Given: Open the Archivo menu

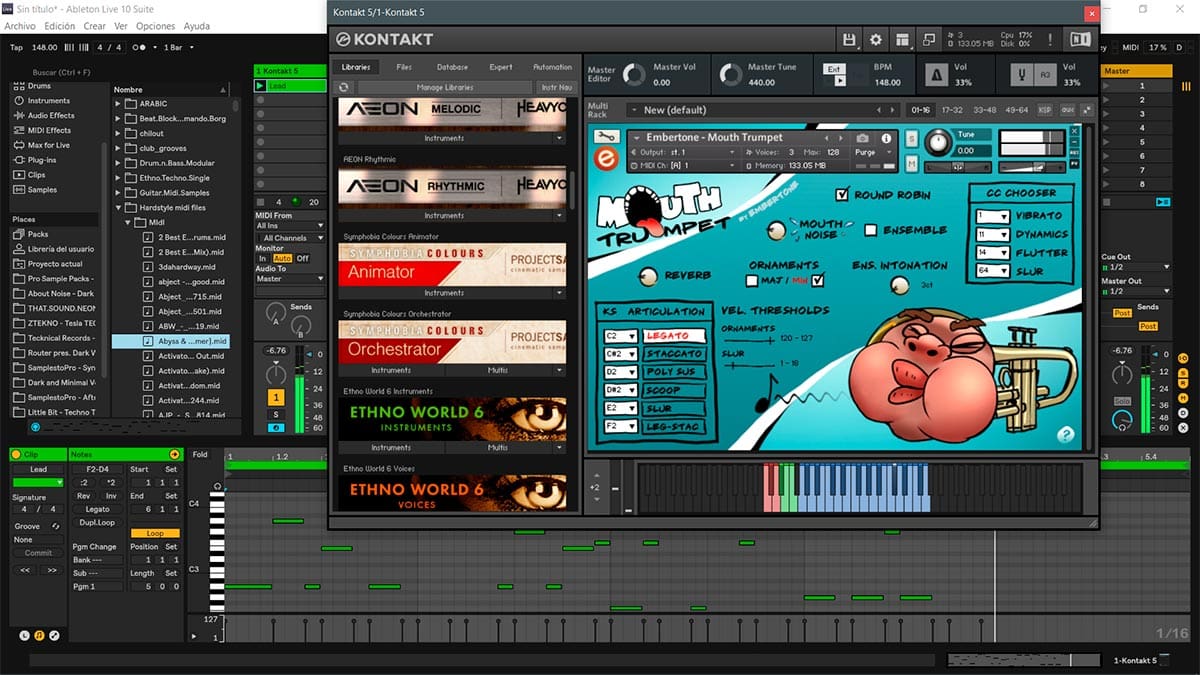Looking at the screenshot, I should pyautogui.click(x=20, y=26).
